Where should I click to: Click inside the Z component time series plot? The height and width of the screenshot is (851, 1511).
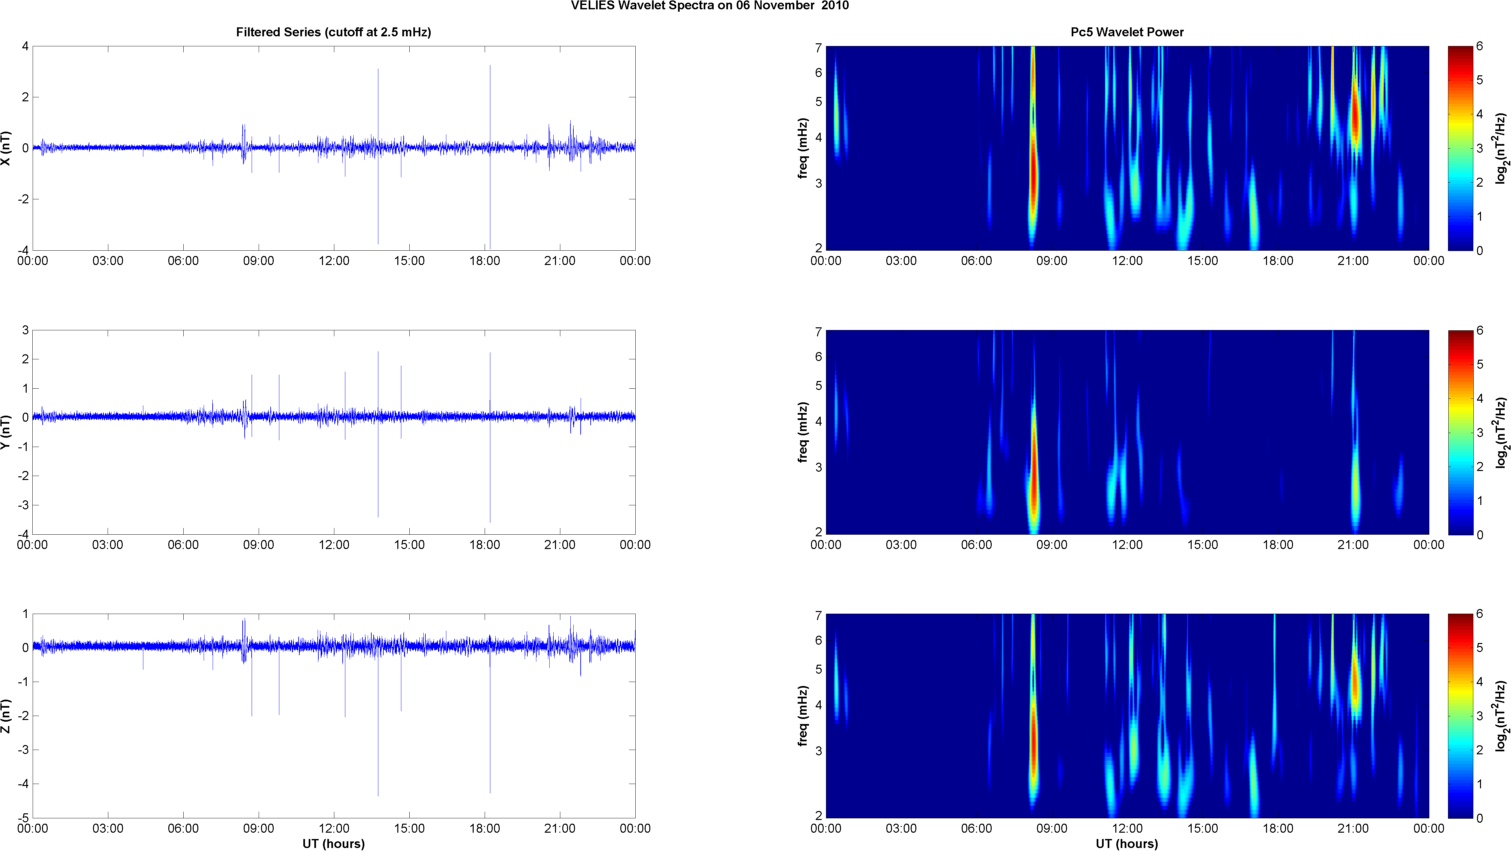coord(333,716)
